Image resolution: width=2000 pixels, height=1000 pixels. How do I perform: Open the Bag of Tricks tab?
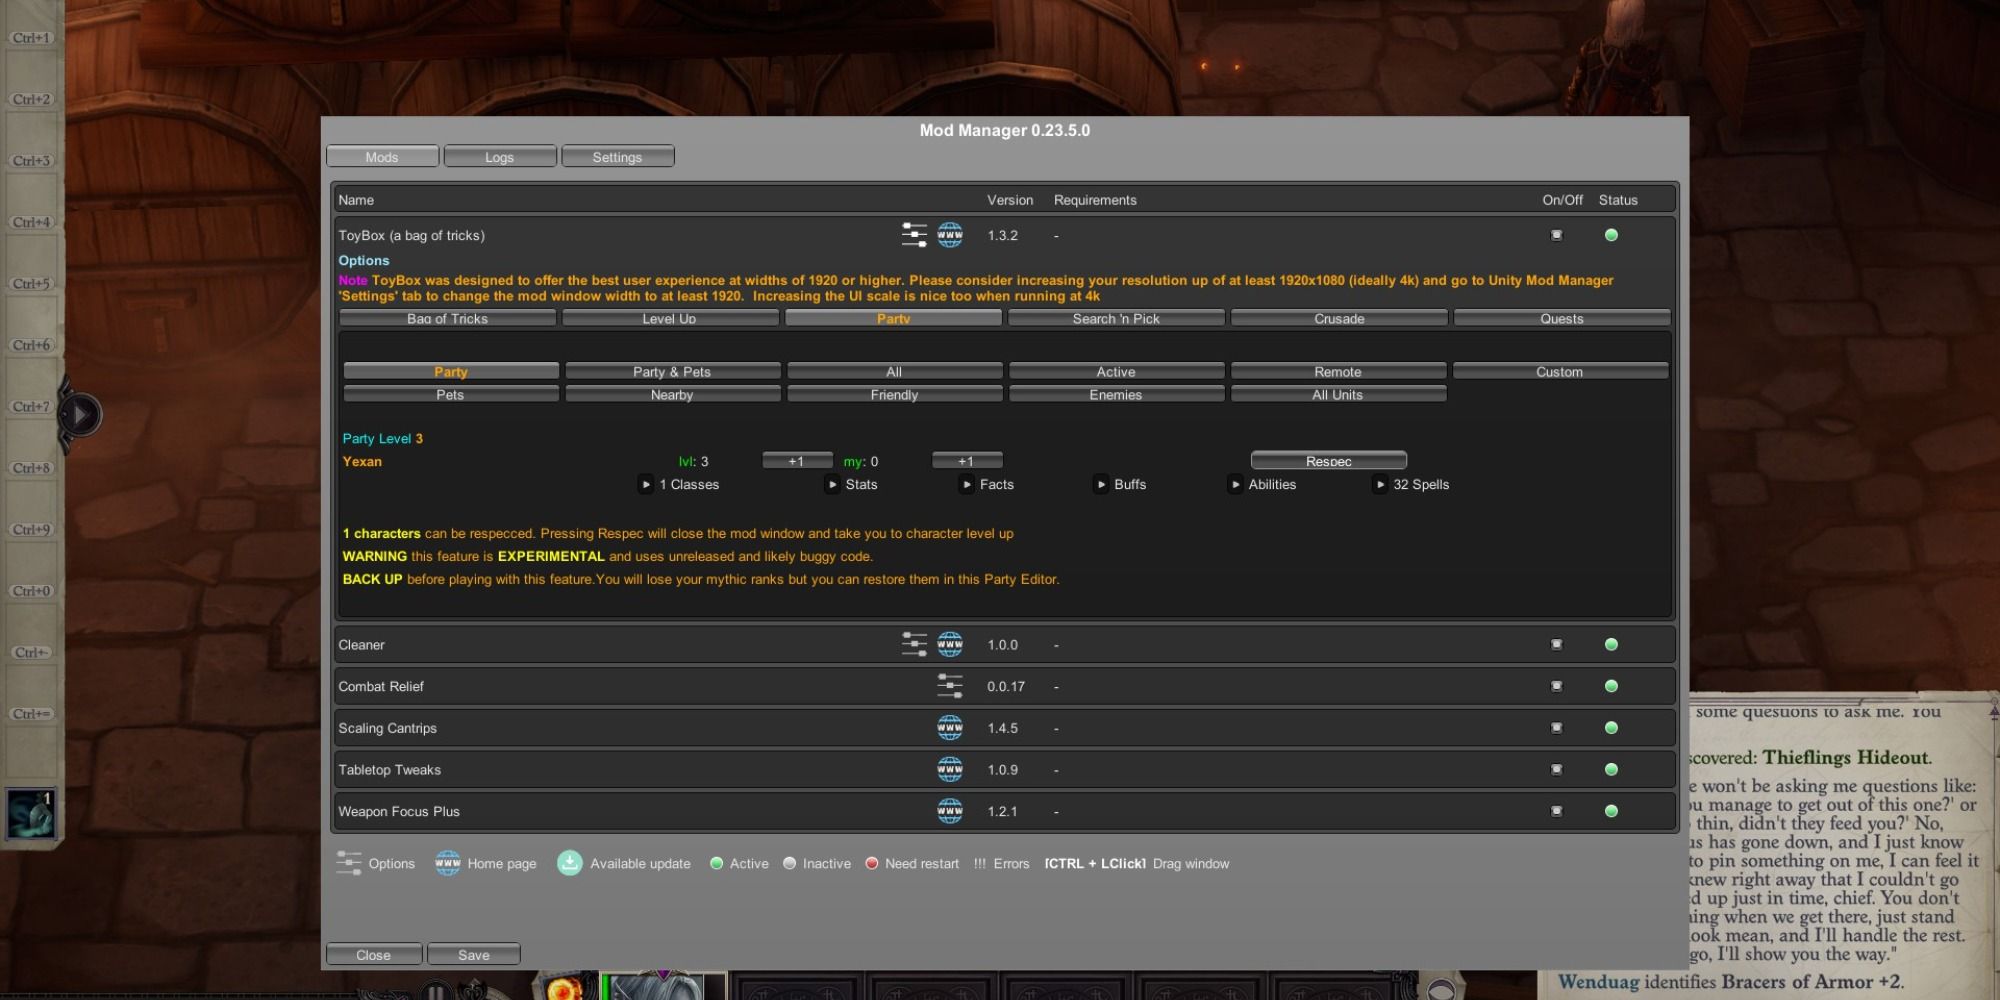447,318
